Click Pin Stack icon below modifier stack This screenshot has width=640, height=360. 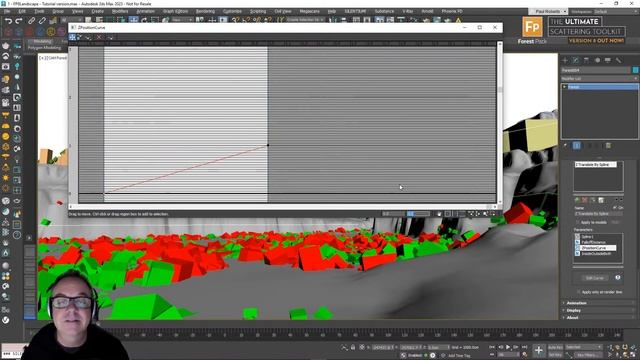pyautogui.click(x=566, y=145)
